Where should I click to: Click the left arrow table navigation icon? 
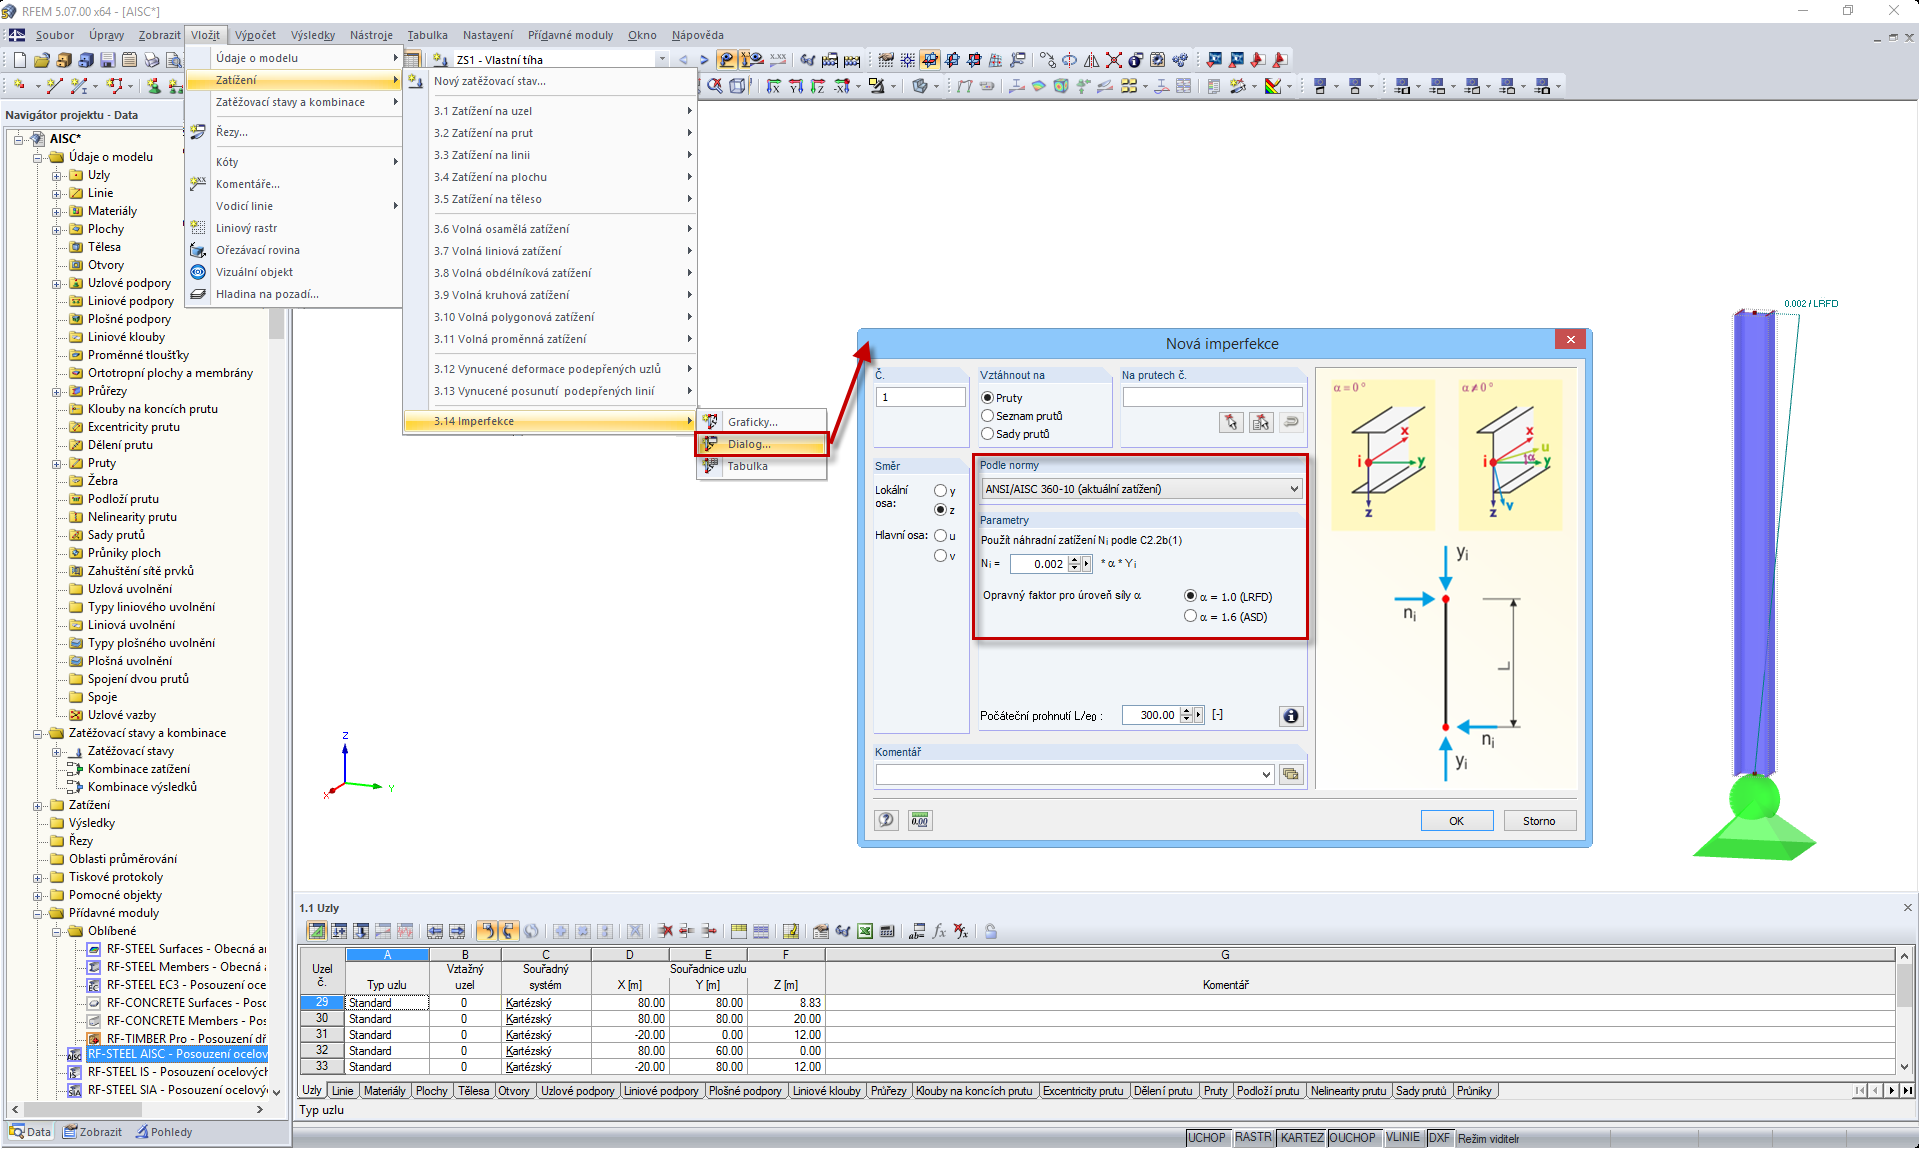[x=435, y=931]
